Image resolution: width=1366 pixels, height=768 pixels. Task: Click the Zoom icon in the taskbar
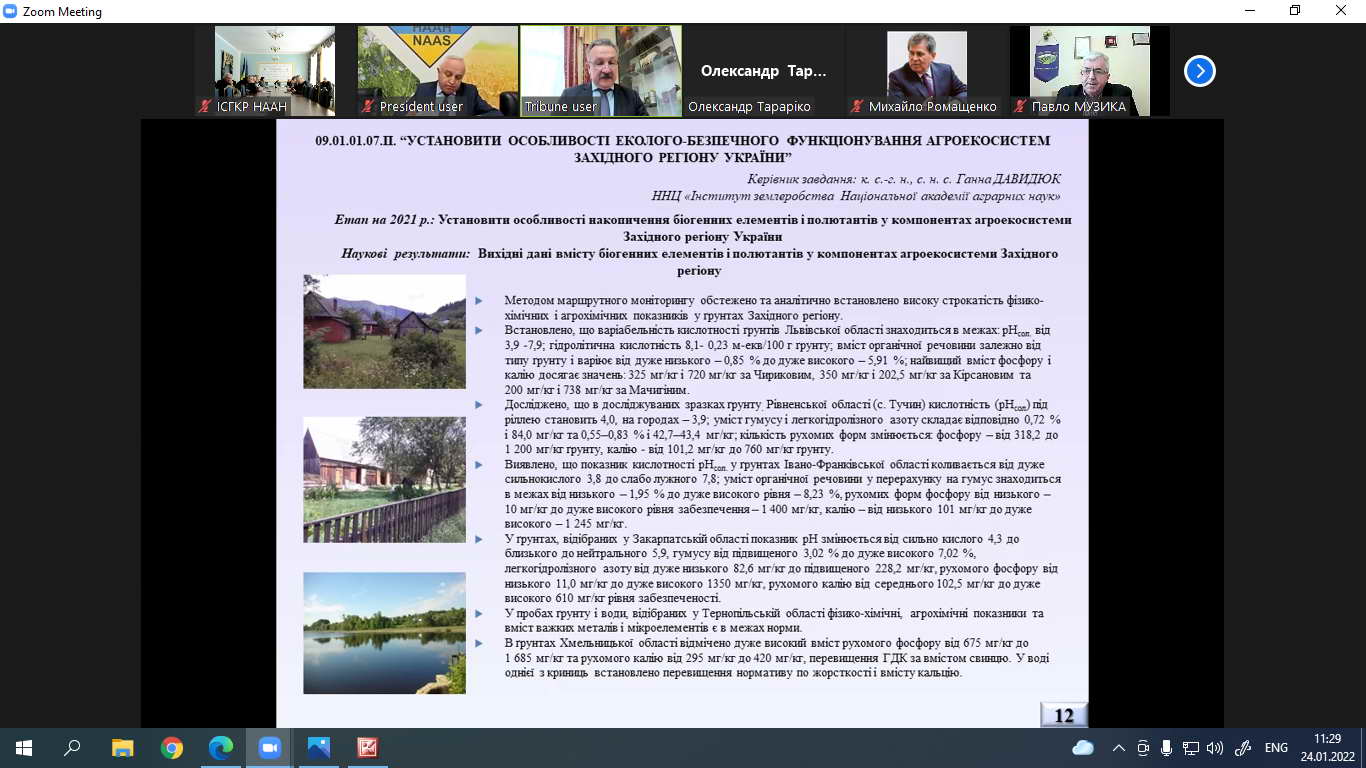(269, 747)
